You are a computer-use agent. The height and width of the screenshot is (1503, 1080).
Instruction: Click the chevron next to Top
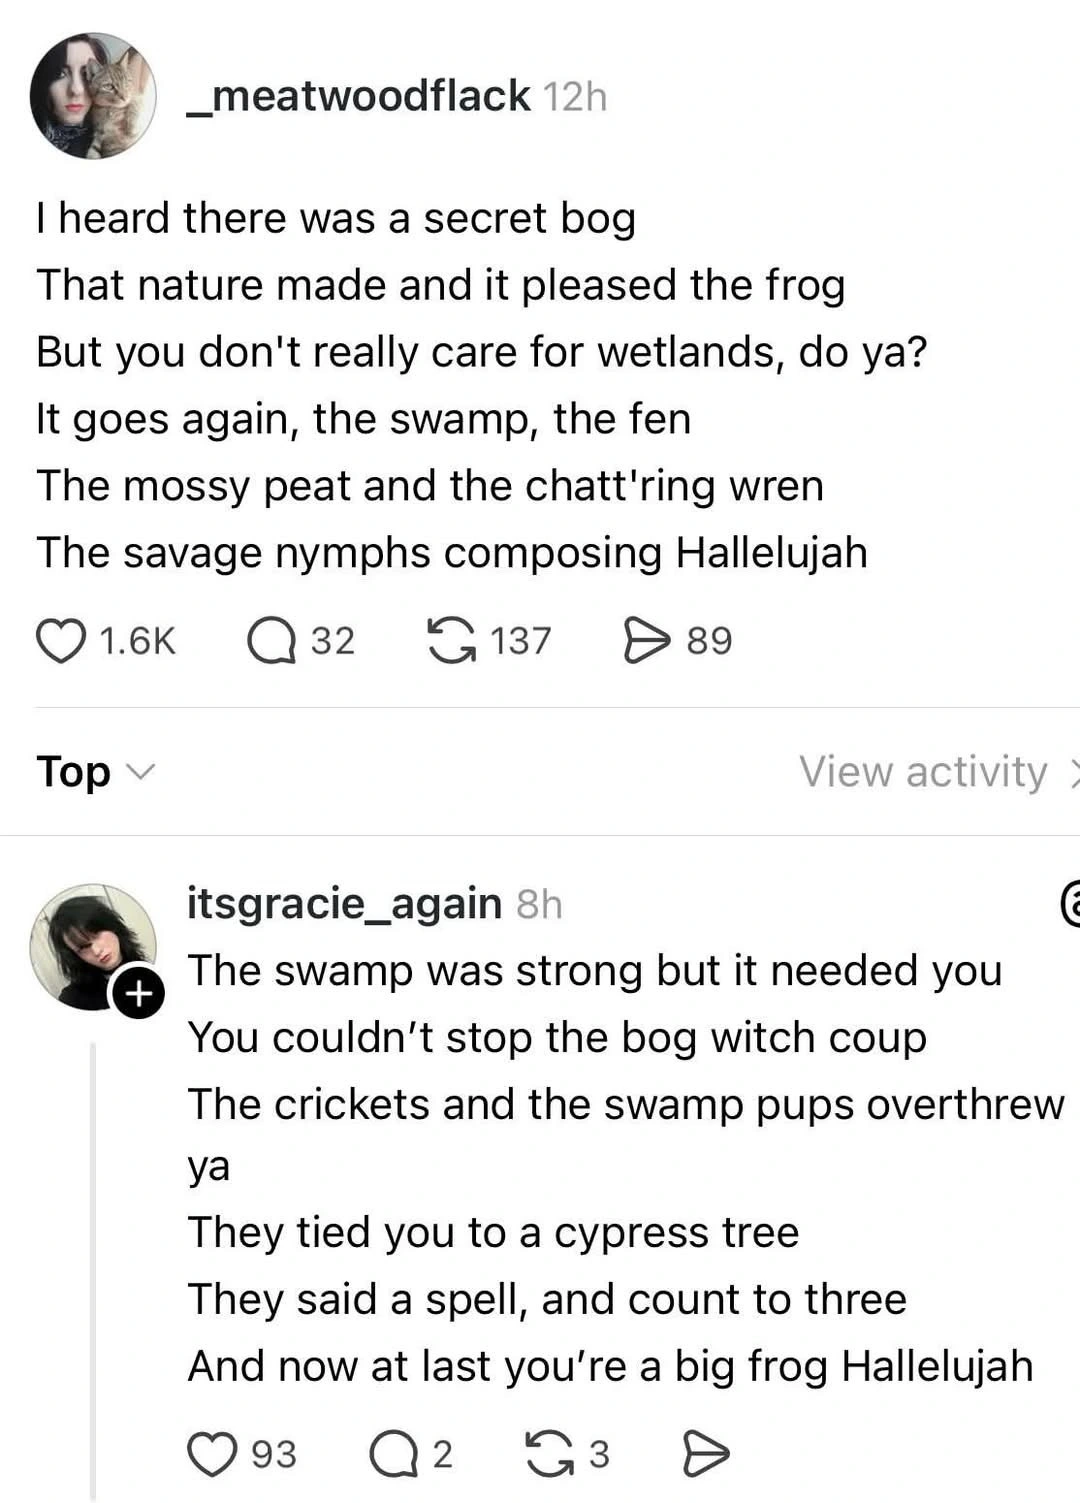[143, 771]
